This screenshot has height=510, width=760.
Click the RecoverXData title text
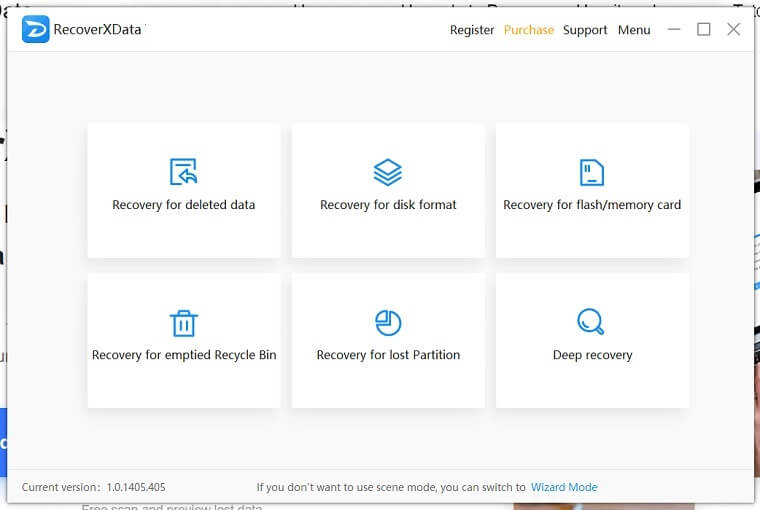[97, 30]
